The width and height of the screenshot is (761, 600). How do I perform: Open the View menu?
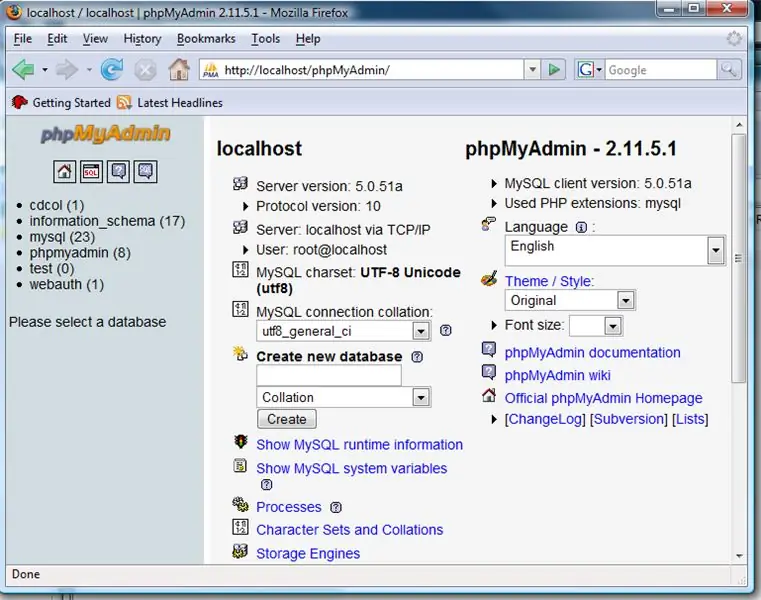[95, 38]
